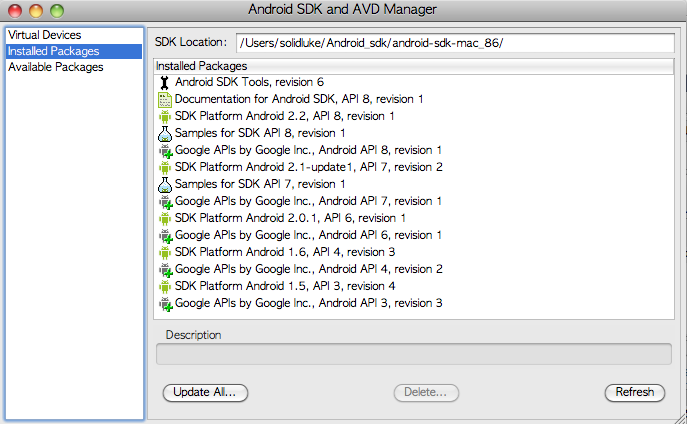The height and width of the screenshot is (424, 687).
Task: Zoom the window with the green button
Action: 57,11
